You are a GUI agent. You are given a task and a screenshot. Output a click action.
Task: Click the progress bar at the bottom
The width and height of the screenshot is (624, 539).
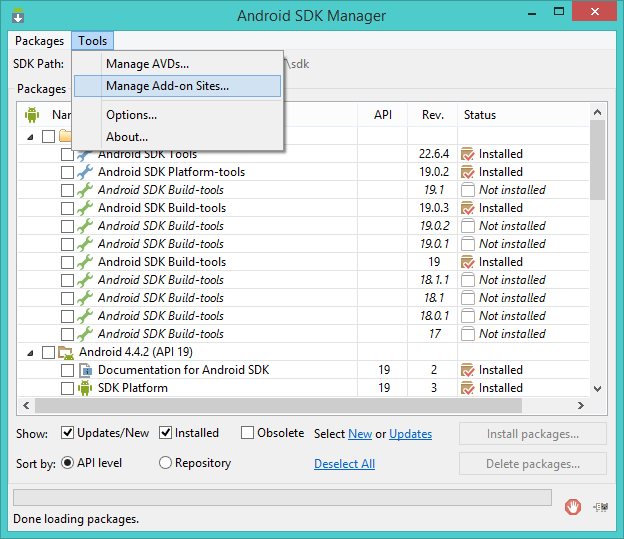coord(283,498)
